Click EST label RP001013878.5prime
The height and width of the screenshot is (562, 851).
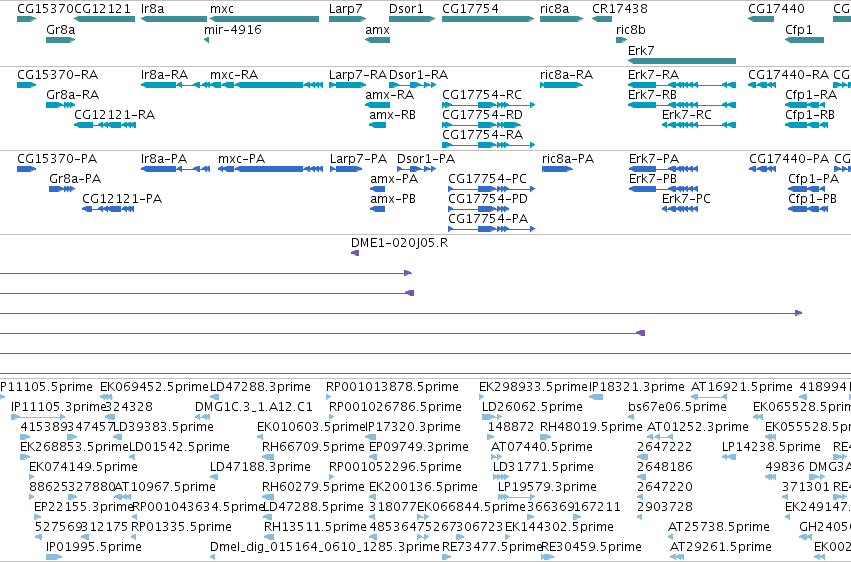coord(392,387)
